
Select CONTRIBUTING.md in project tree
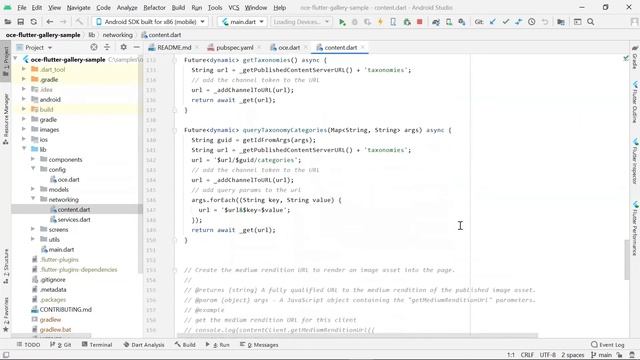tap(65, 309)
